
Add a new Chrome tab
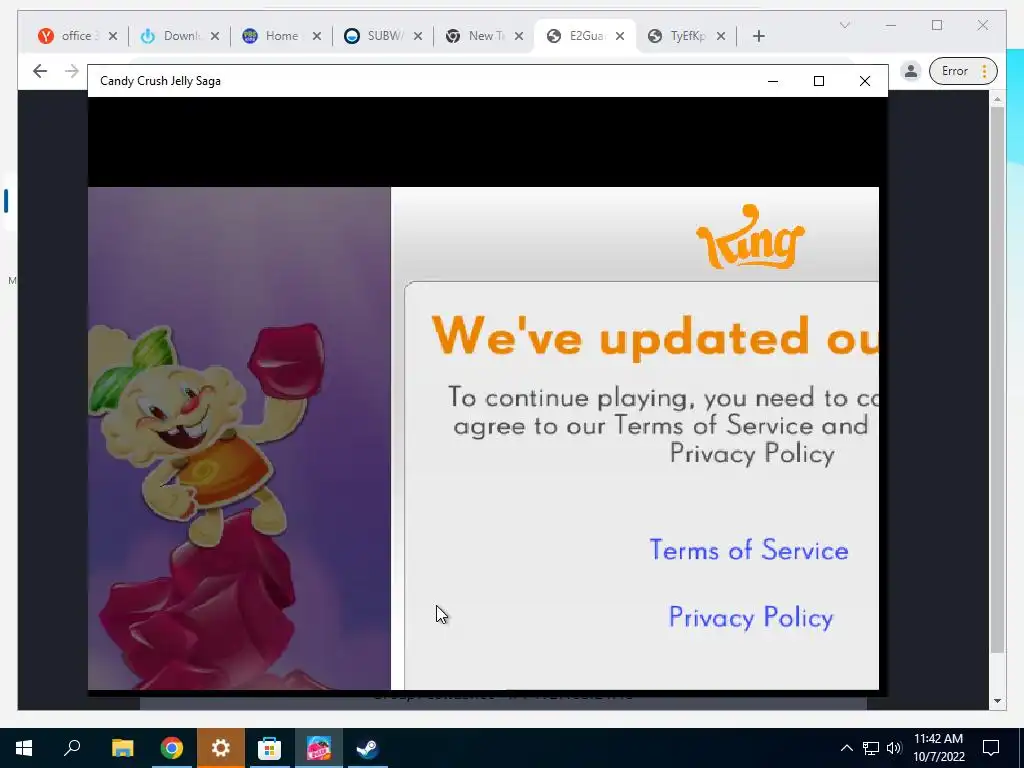tap(758, 36)
